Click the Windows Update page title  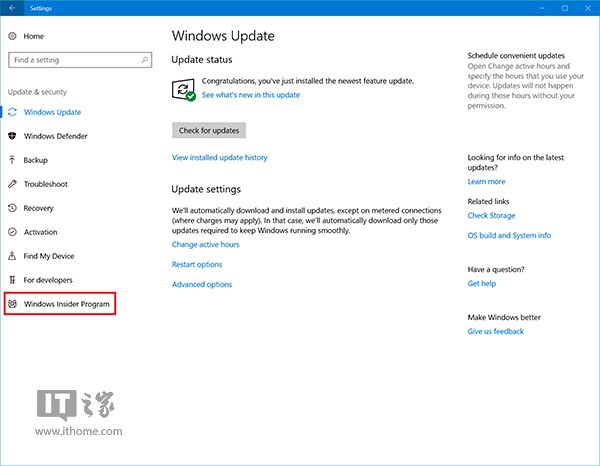pos(223,36)
